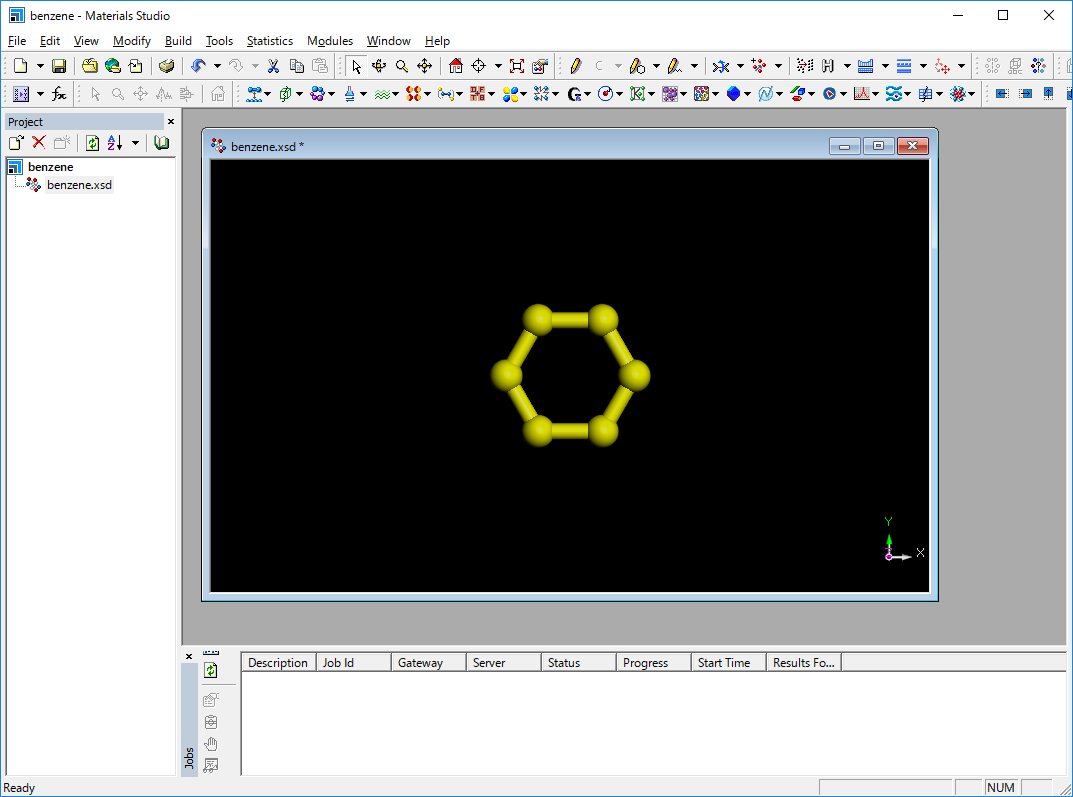Expand the sort A-Z dropdown in Project panel

135,143
